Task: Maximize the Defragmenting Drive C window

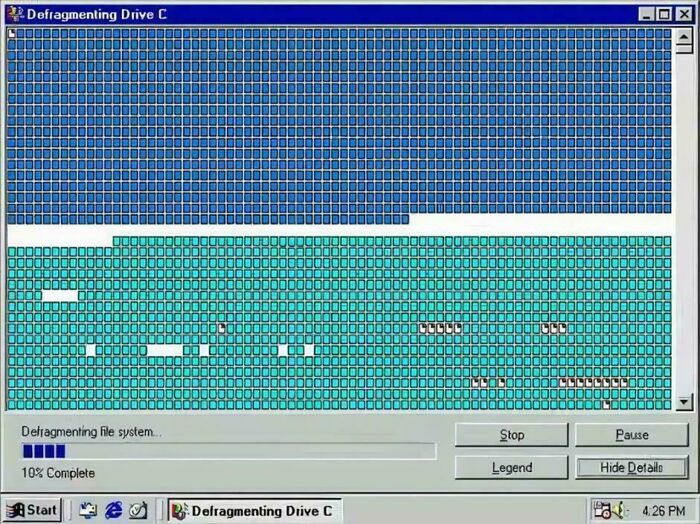Action: click(664, 14)
